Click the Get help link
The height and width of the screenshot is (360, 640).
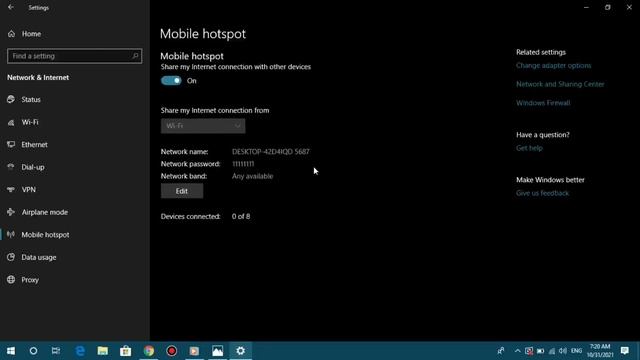[529, 148]
